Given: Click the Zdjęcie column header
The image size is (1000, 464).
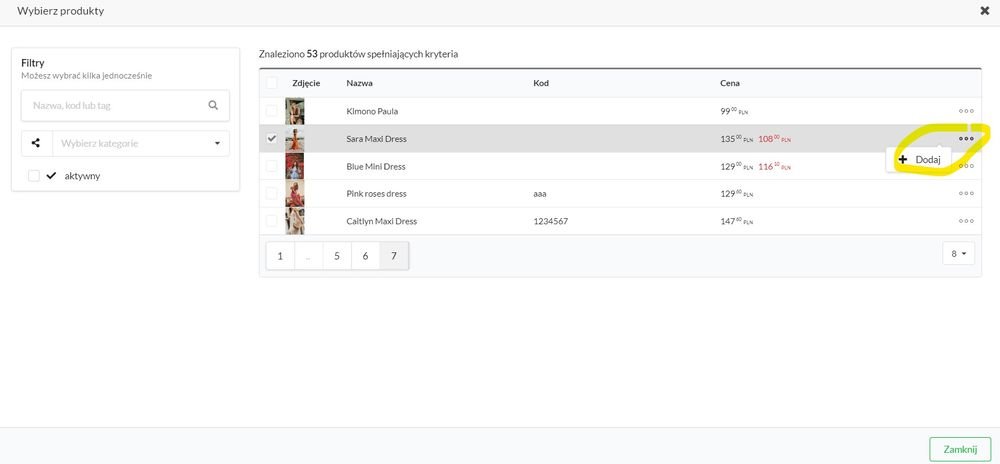Looking at the screenshot, I should tap(306, 83).
